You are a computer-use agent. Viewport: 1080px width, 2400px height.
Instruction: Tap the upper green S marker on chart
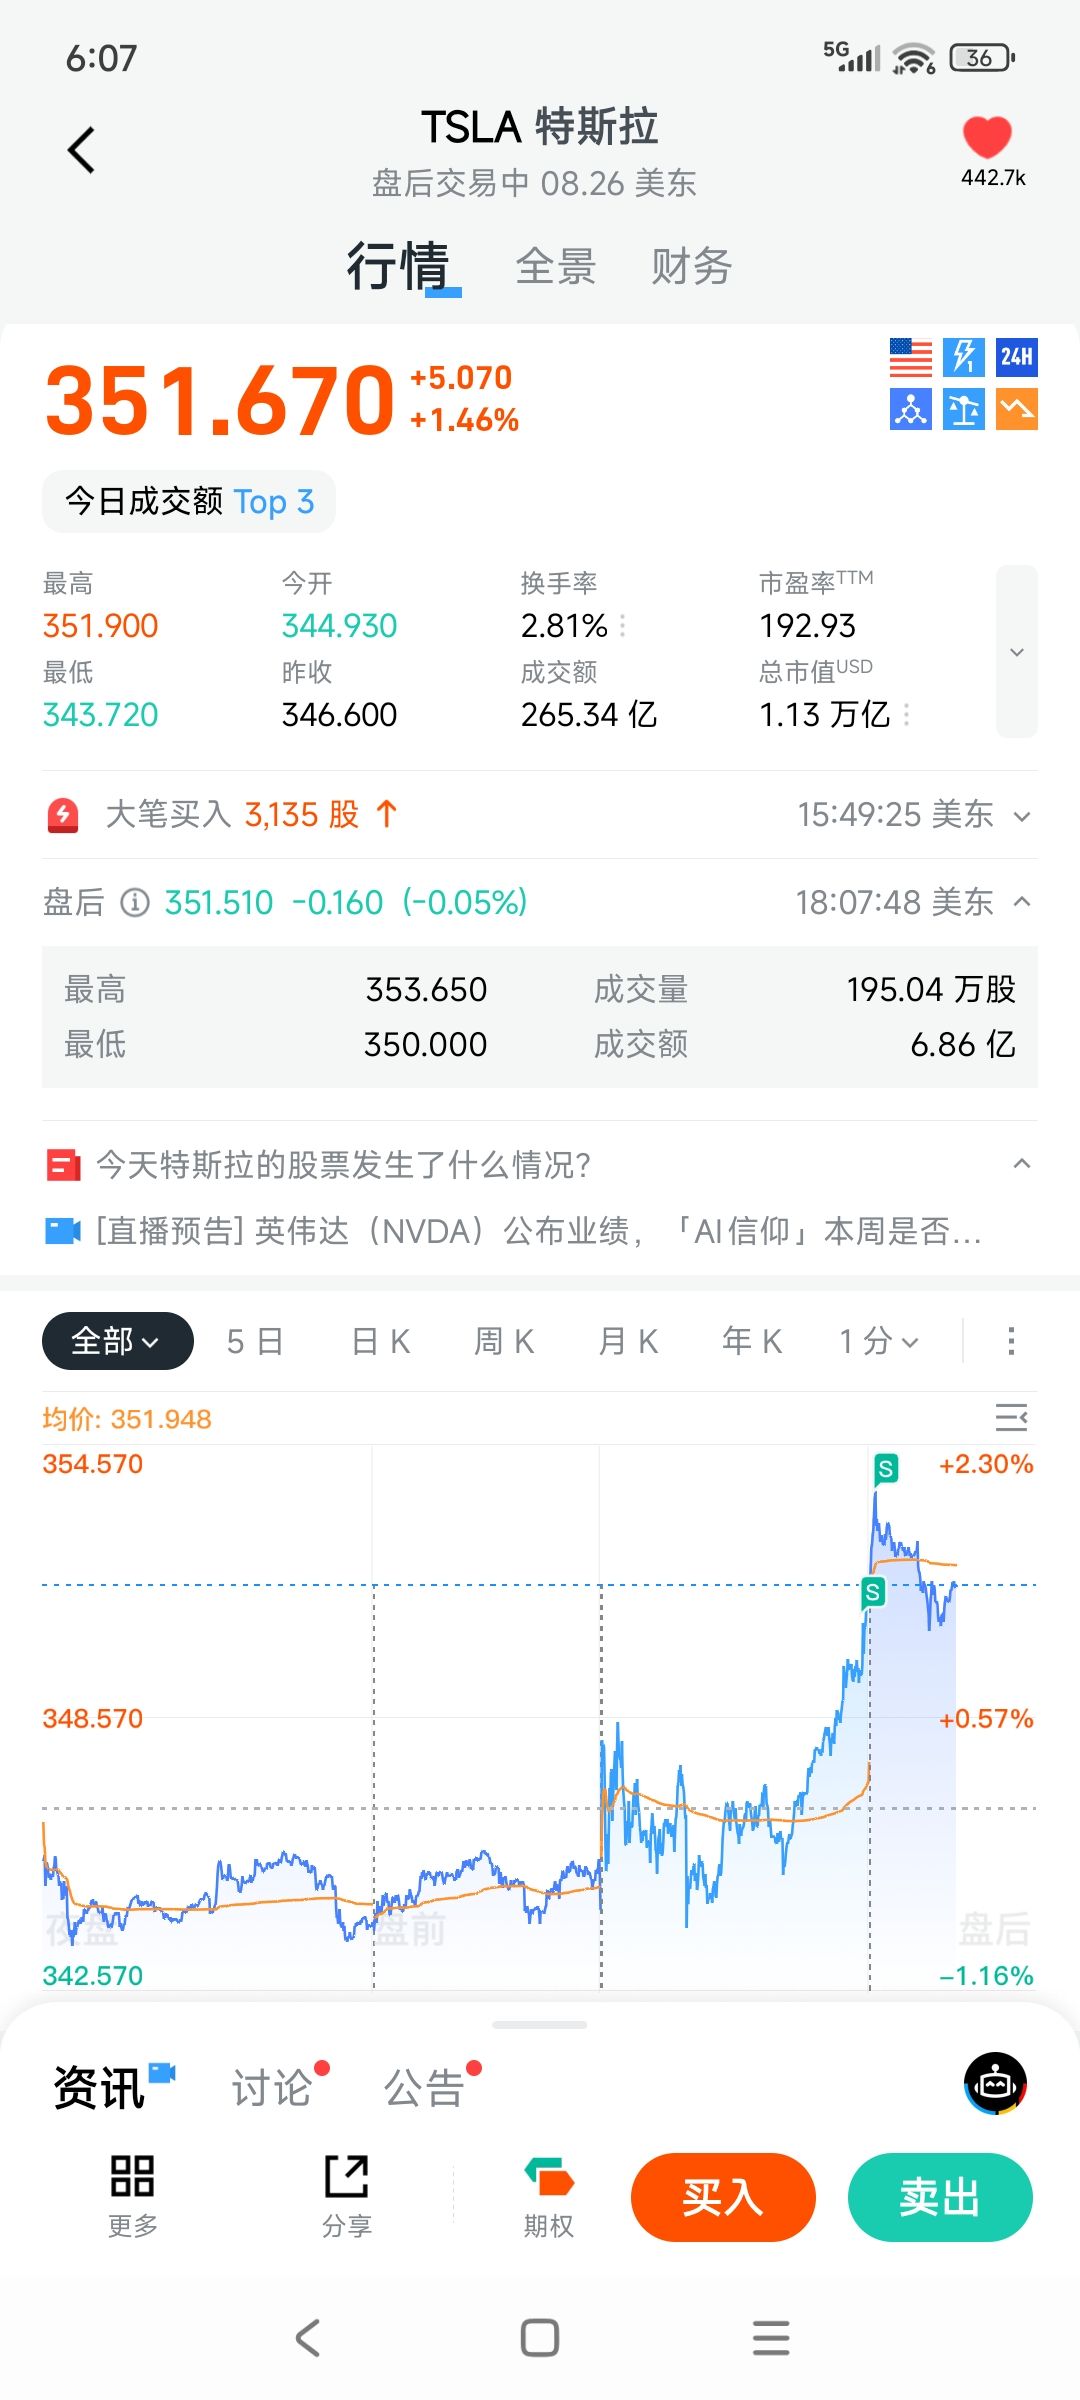[x=886, y=1469]
